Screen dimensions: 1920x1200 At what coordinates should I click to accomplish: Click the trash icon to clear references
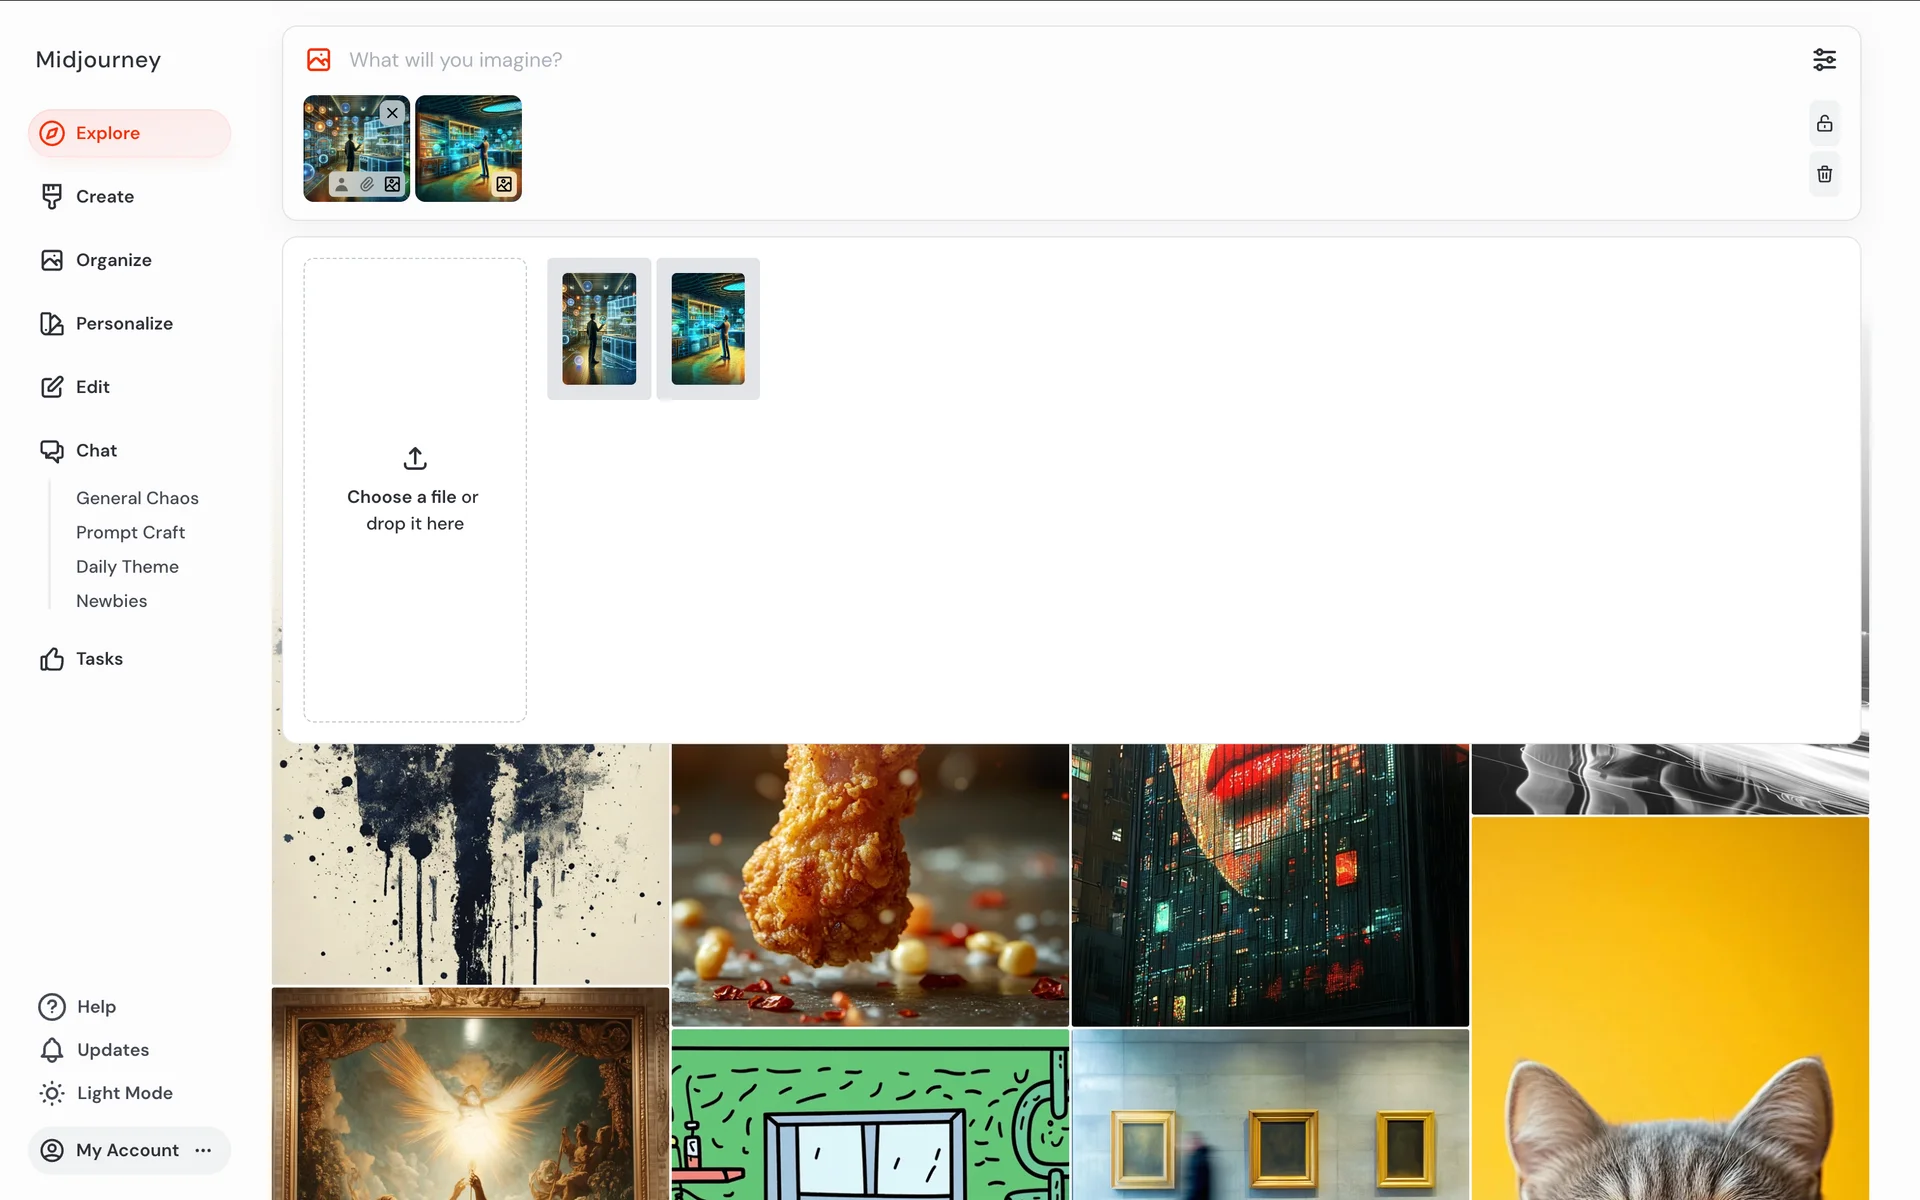1824,174
